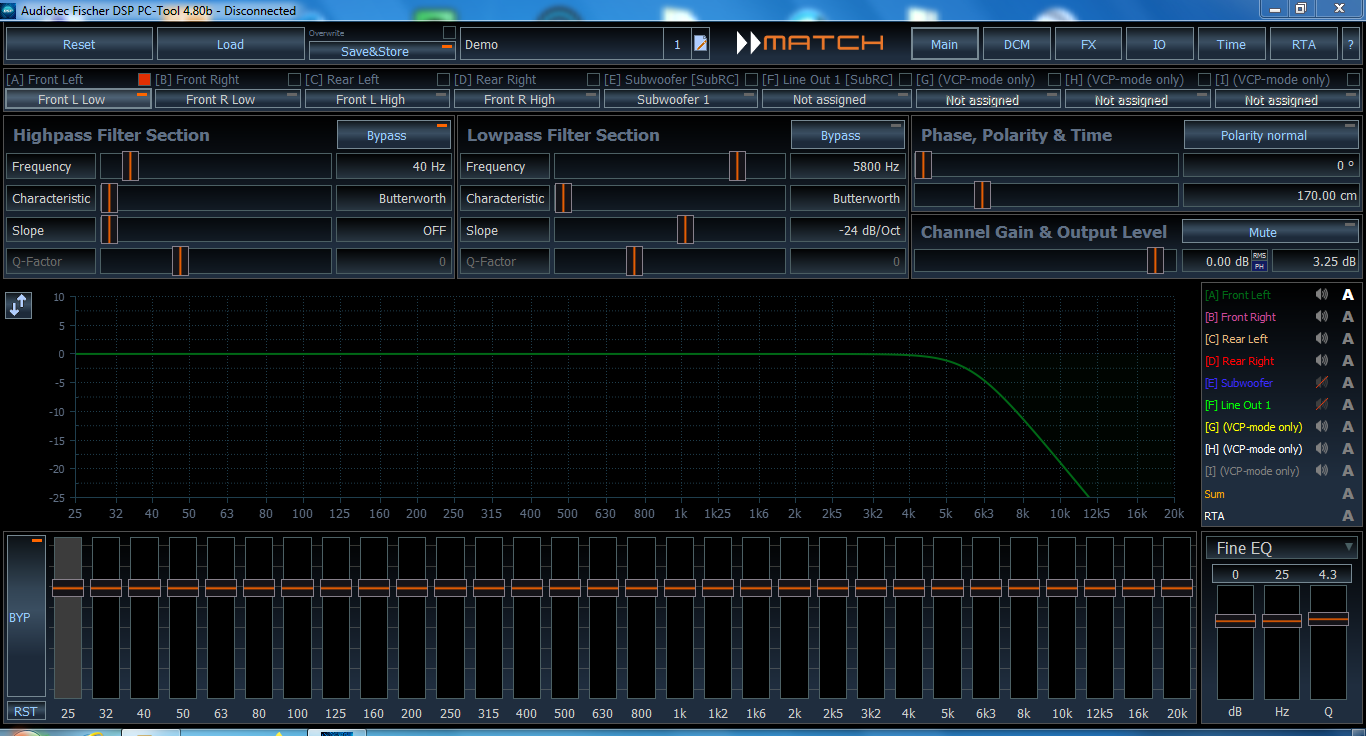Image resolution: width=1366 pixels, height=736 pixels.
Task: Click speaker icon for [G] VCP-mode channel
Action: [x=1322, y=427]
